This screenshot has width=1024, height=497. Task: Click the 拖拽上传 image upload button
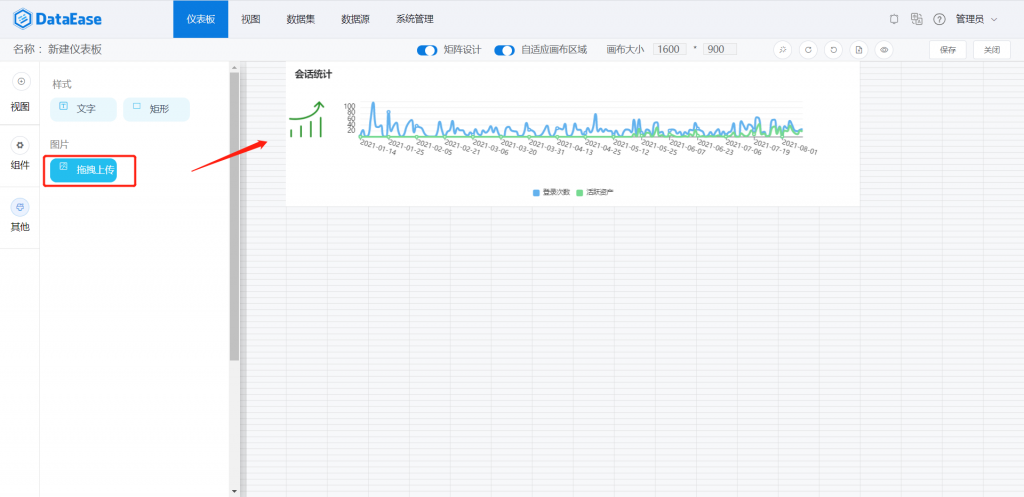[84, 170]
